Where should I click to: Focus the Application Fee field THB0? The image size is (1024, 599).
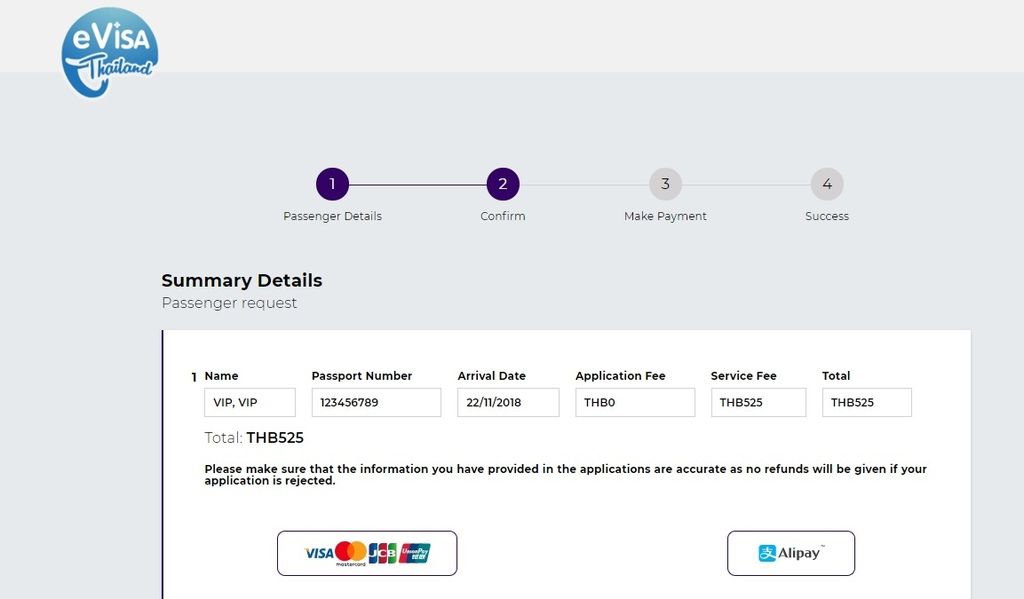tap(635, 402)
